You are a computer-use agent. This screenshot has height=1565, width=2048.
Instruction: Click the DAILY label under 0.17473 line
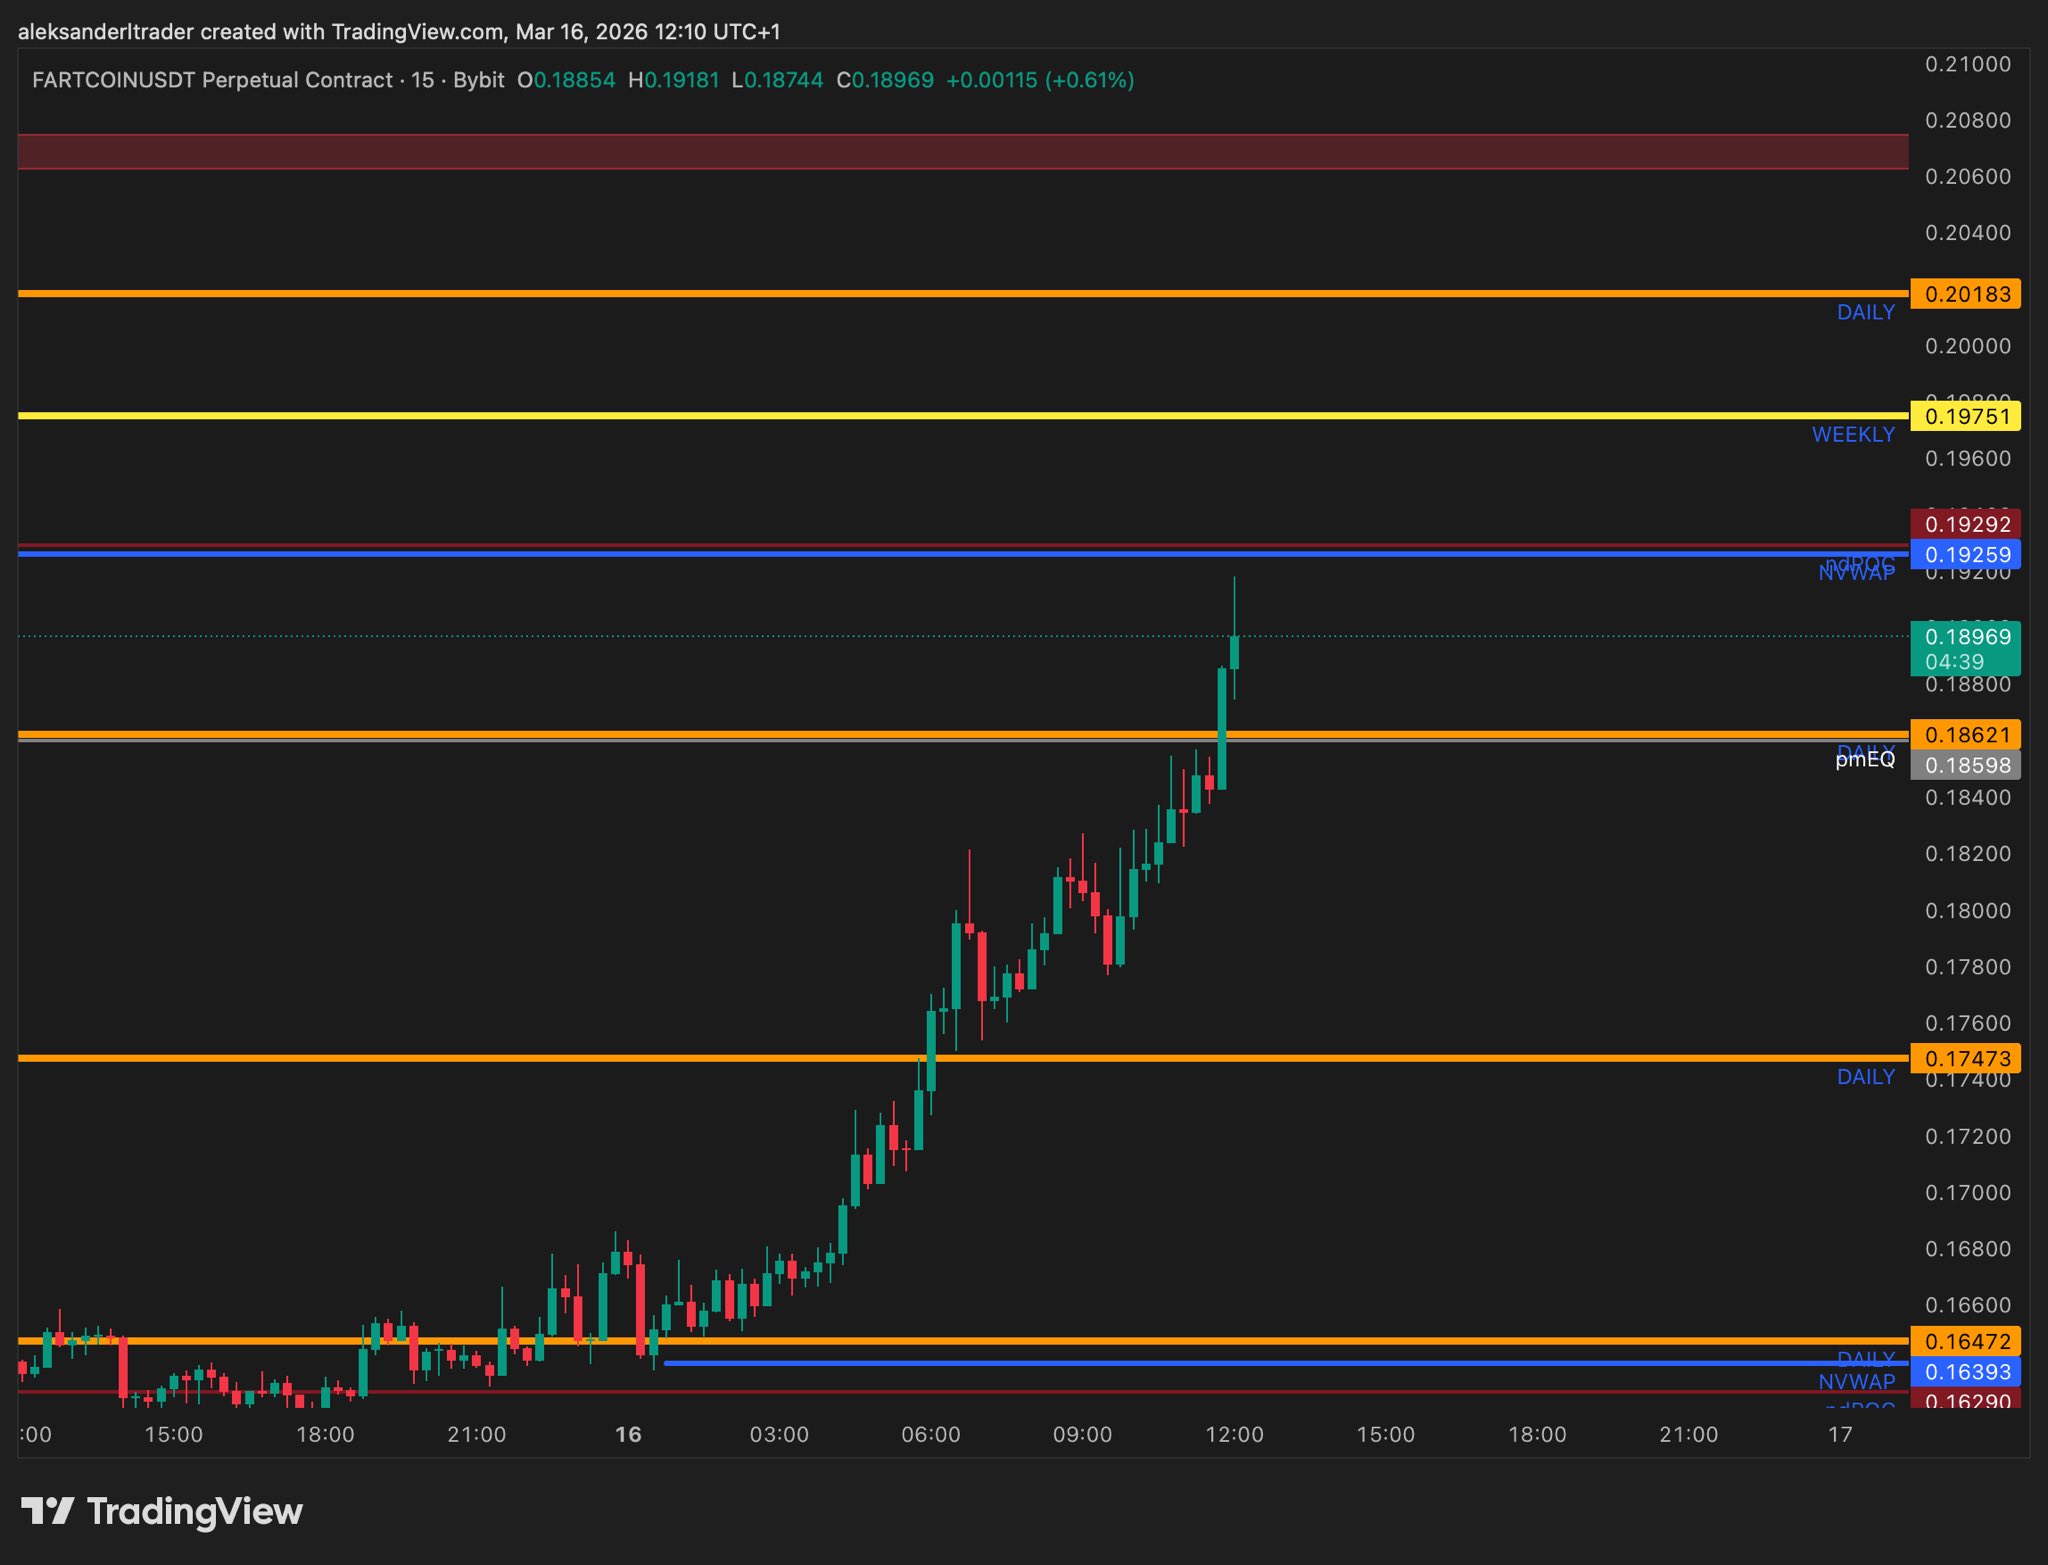[1865, 1077]
